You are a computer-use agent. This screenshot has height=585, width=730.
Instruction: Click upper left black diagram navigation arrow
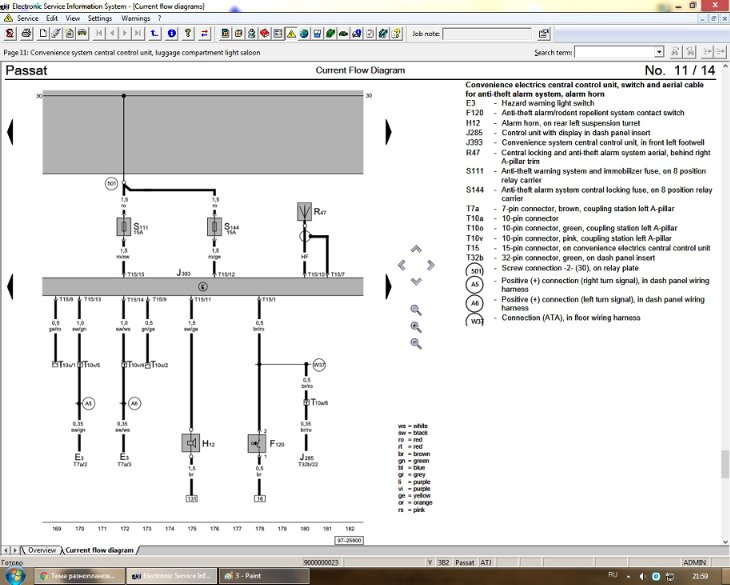tap(10, 132)
